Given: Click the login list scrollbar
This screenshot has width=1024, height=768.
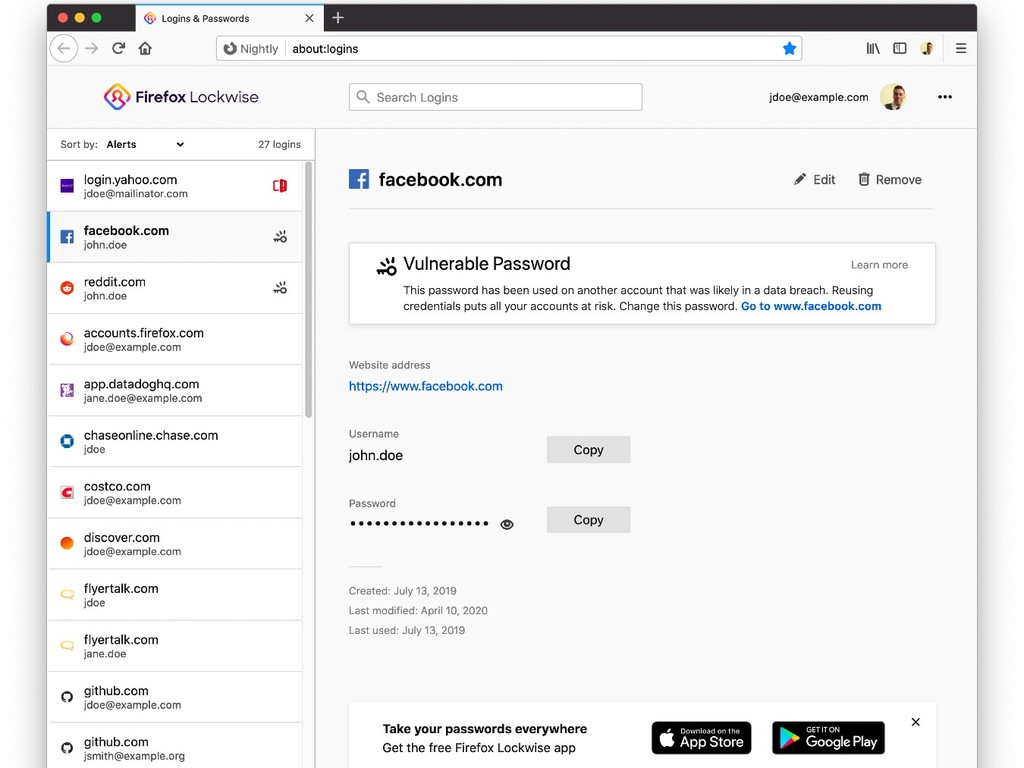Looking at the screenshot, I should click(308, 291).
